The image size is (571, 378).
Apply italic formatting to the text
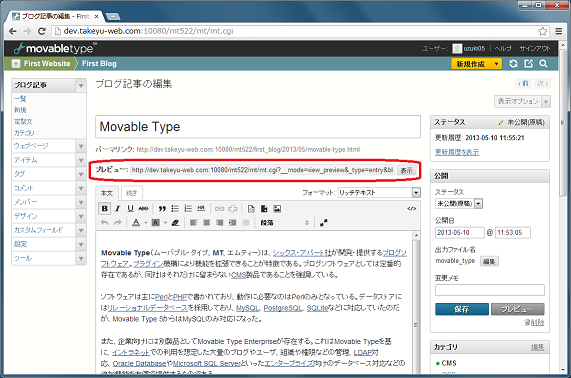point(117,209)
